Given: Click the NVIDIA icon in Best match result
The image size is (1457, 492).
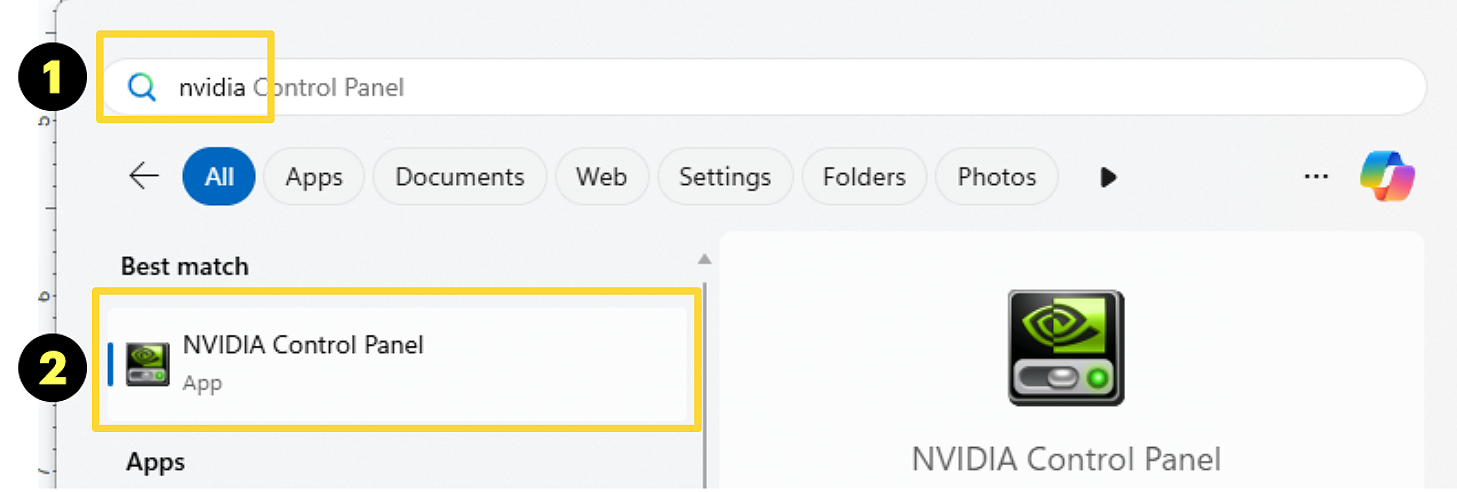Looking at the screenshot, I should click(147, 363).
